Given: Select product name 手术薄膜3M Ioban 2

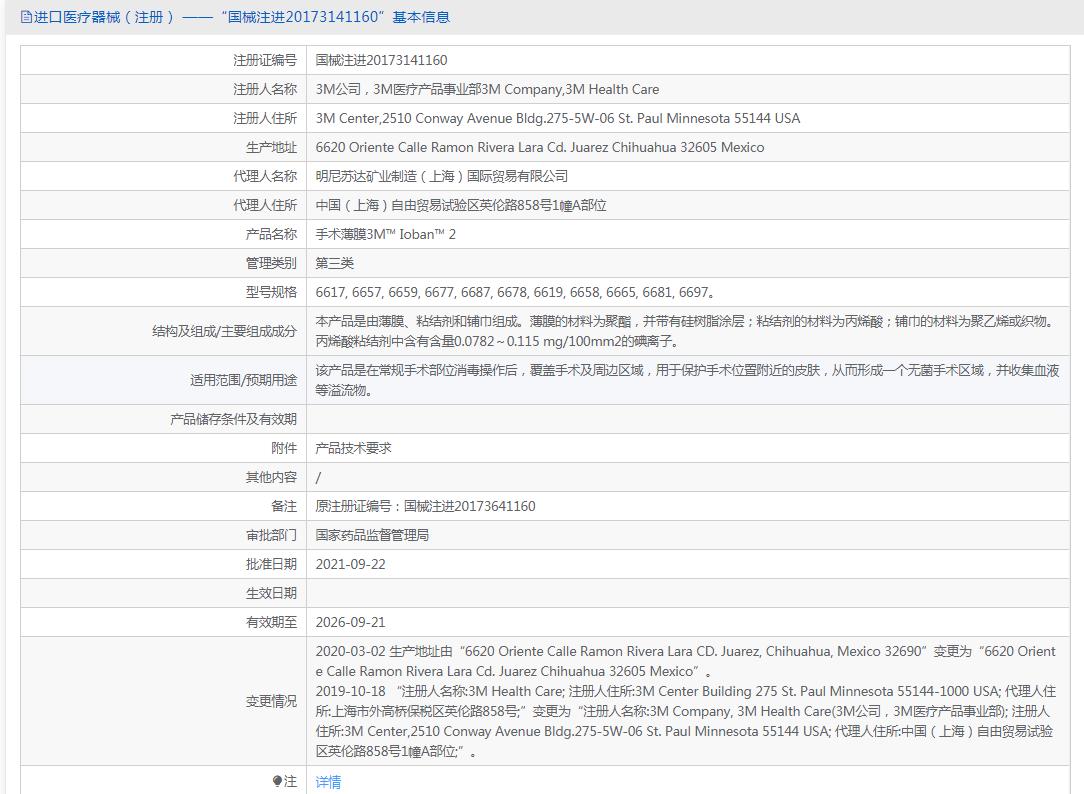Looking at the screenshot, I should point(386,234).
